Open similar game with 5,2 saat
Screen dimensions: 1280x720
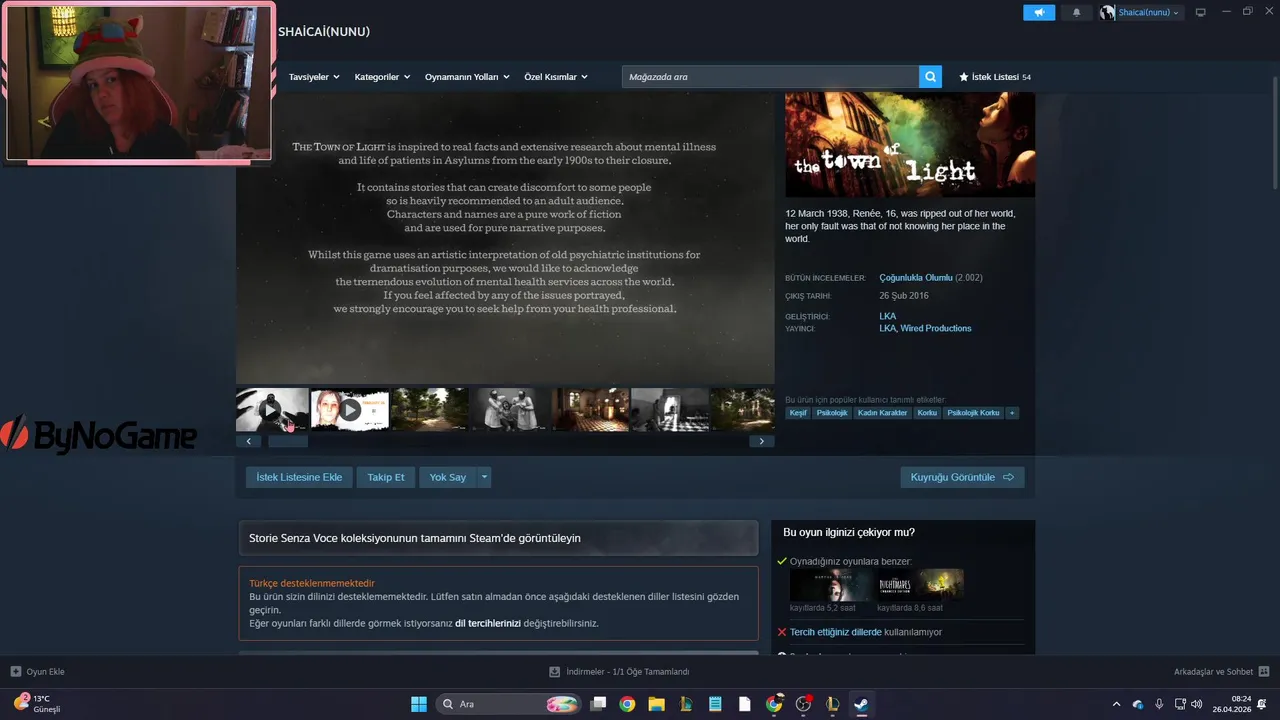832,584
